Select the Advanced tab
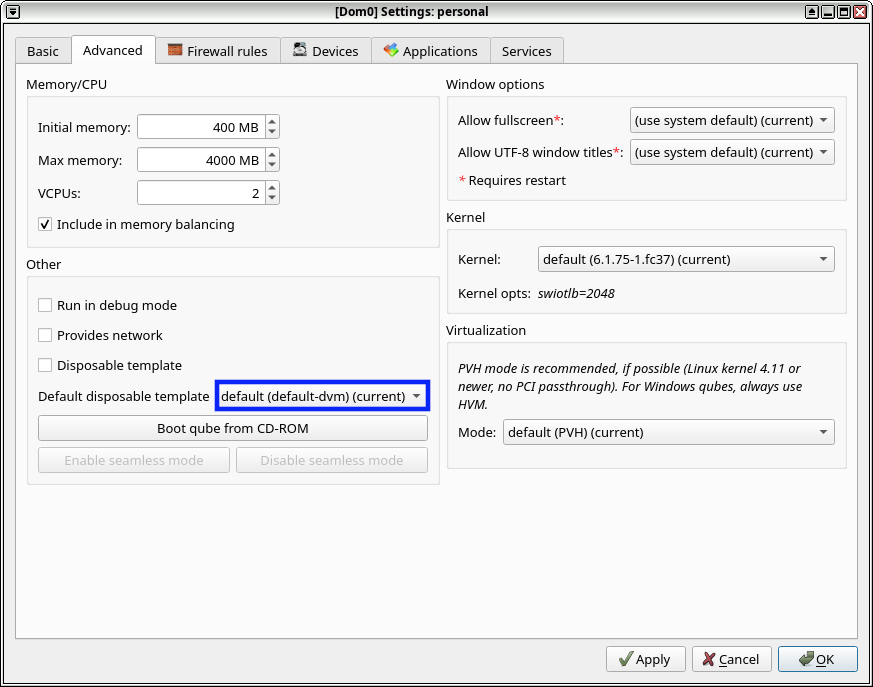 click(x=113, y=50)
